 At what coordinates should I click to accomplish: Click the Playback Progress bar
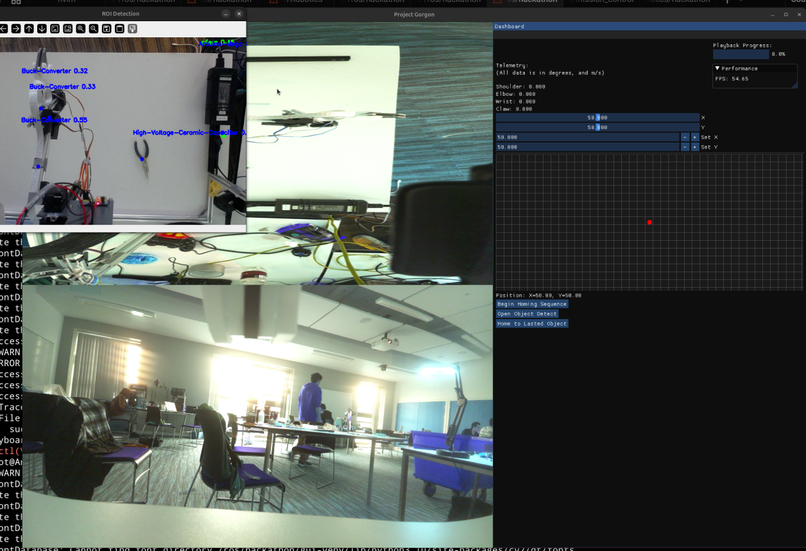[741, 54]
